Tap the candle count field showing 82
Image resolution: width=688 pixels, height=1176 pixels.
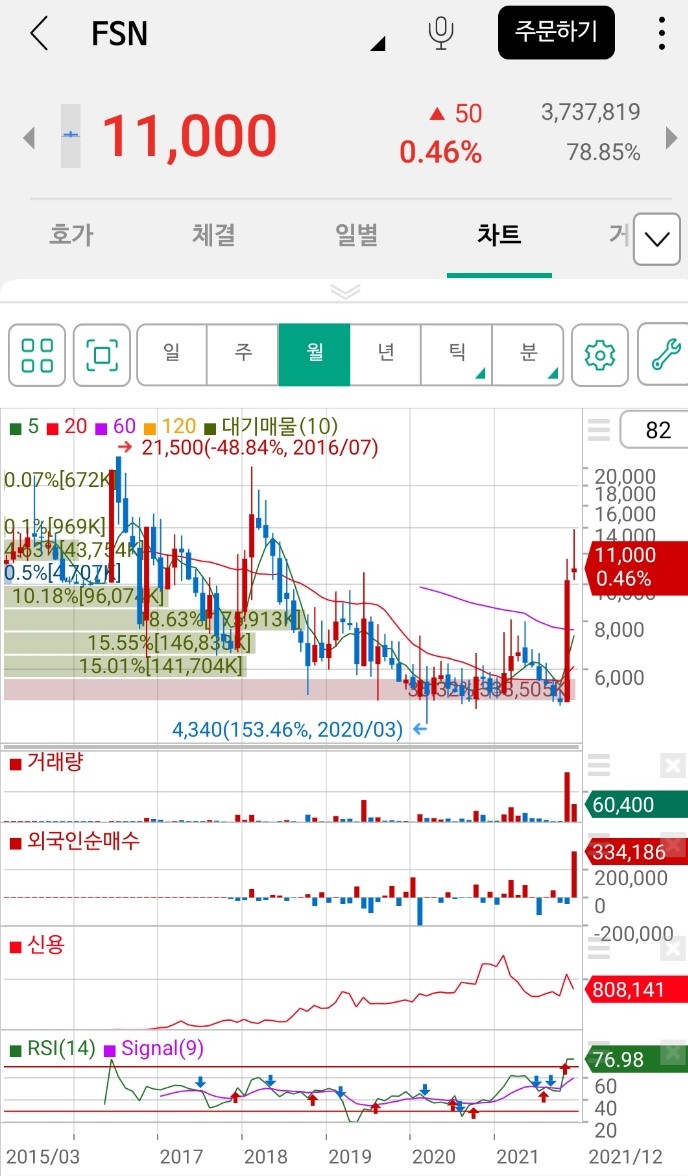656,430
